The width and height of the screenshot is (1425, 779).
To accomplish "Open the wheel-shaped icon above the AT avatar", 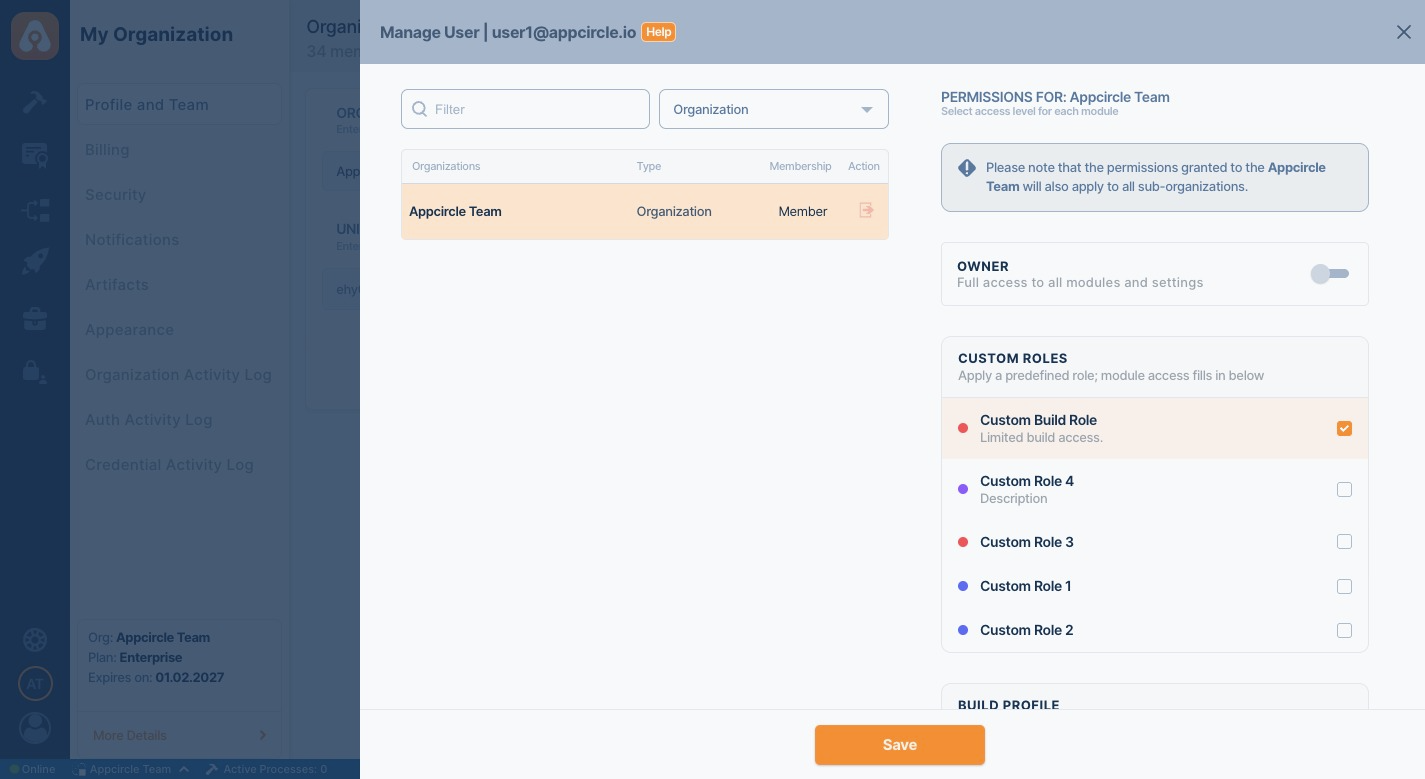I will coord(35,640).
